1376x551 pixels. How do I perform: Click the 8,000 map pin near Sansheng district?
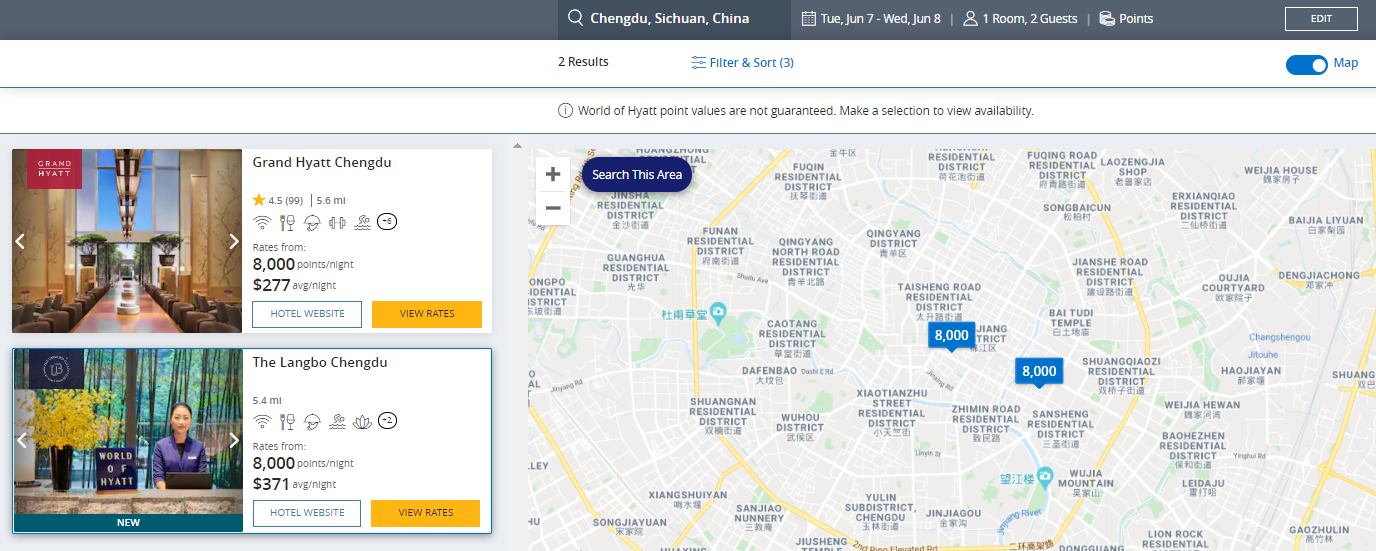(1039, 372)
